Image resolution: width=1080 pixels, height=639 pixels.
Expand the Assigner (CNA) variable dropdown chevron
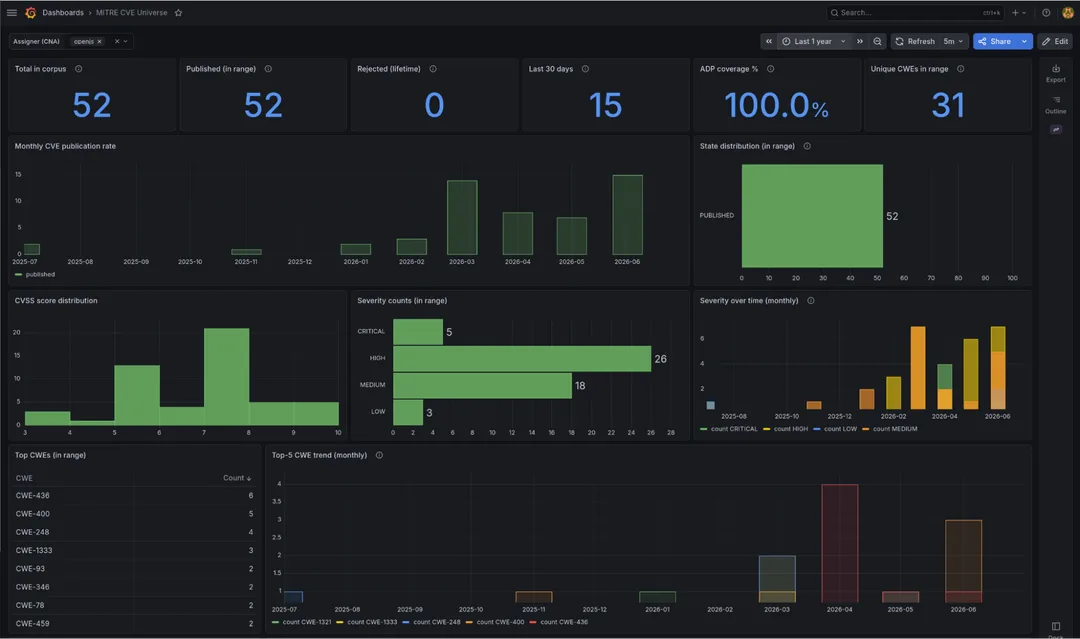point(125,41)
